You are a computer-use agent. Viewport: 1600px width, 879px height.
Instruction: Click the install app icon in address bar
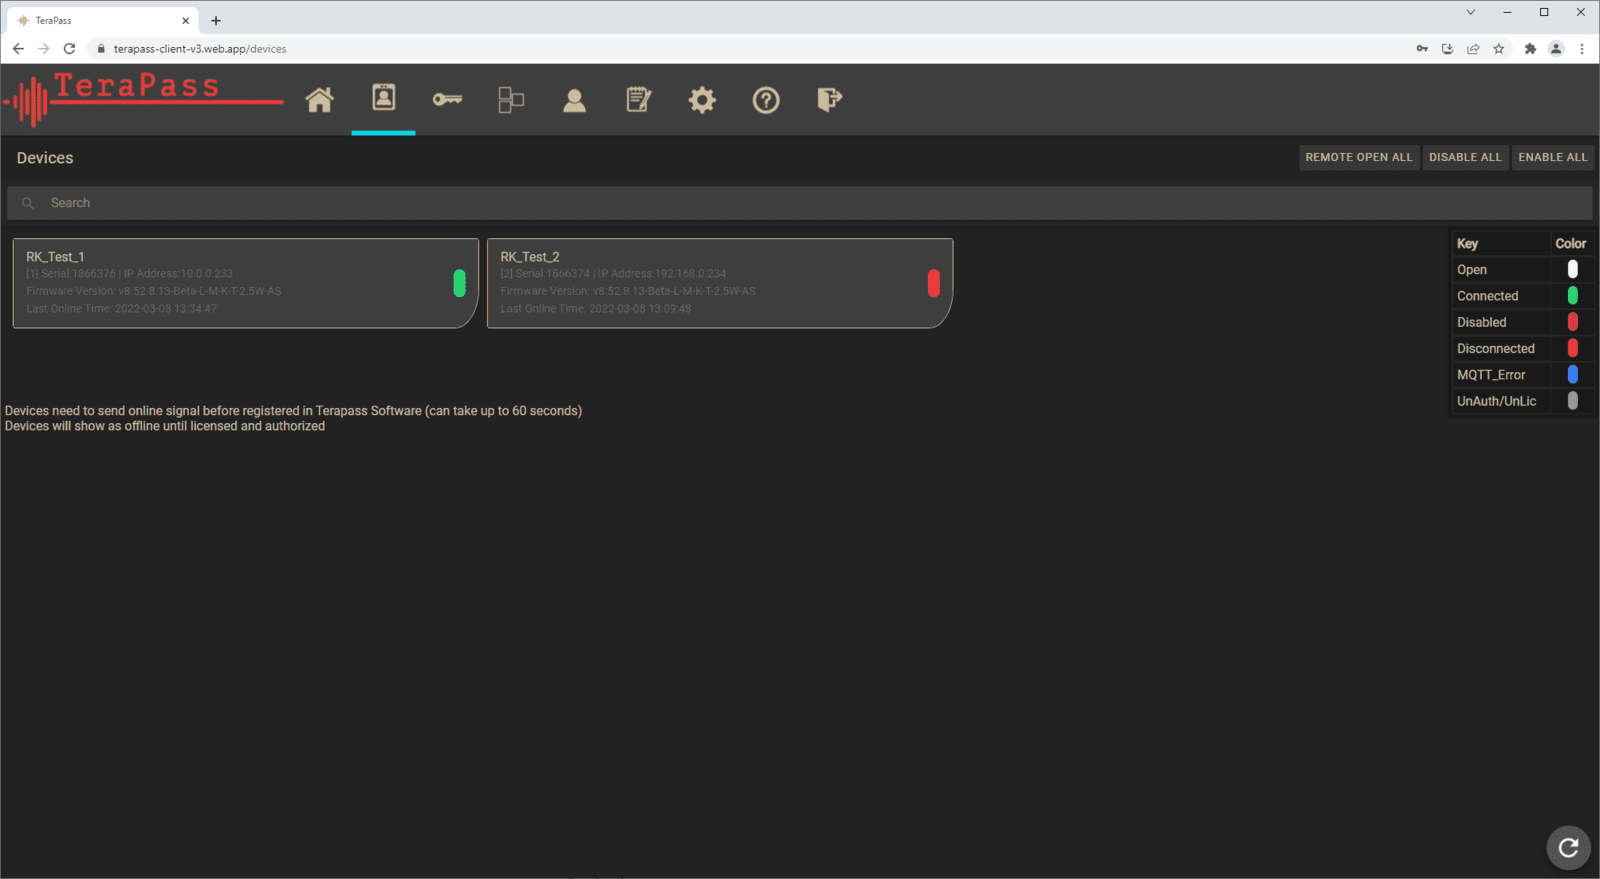1447,48
